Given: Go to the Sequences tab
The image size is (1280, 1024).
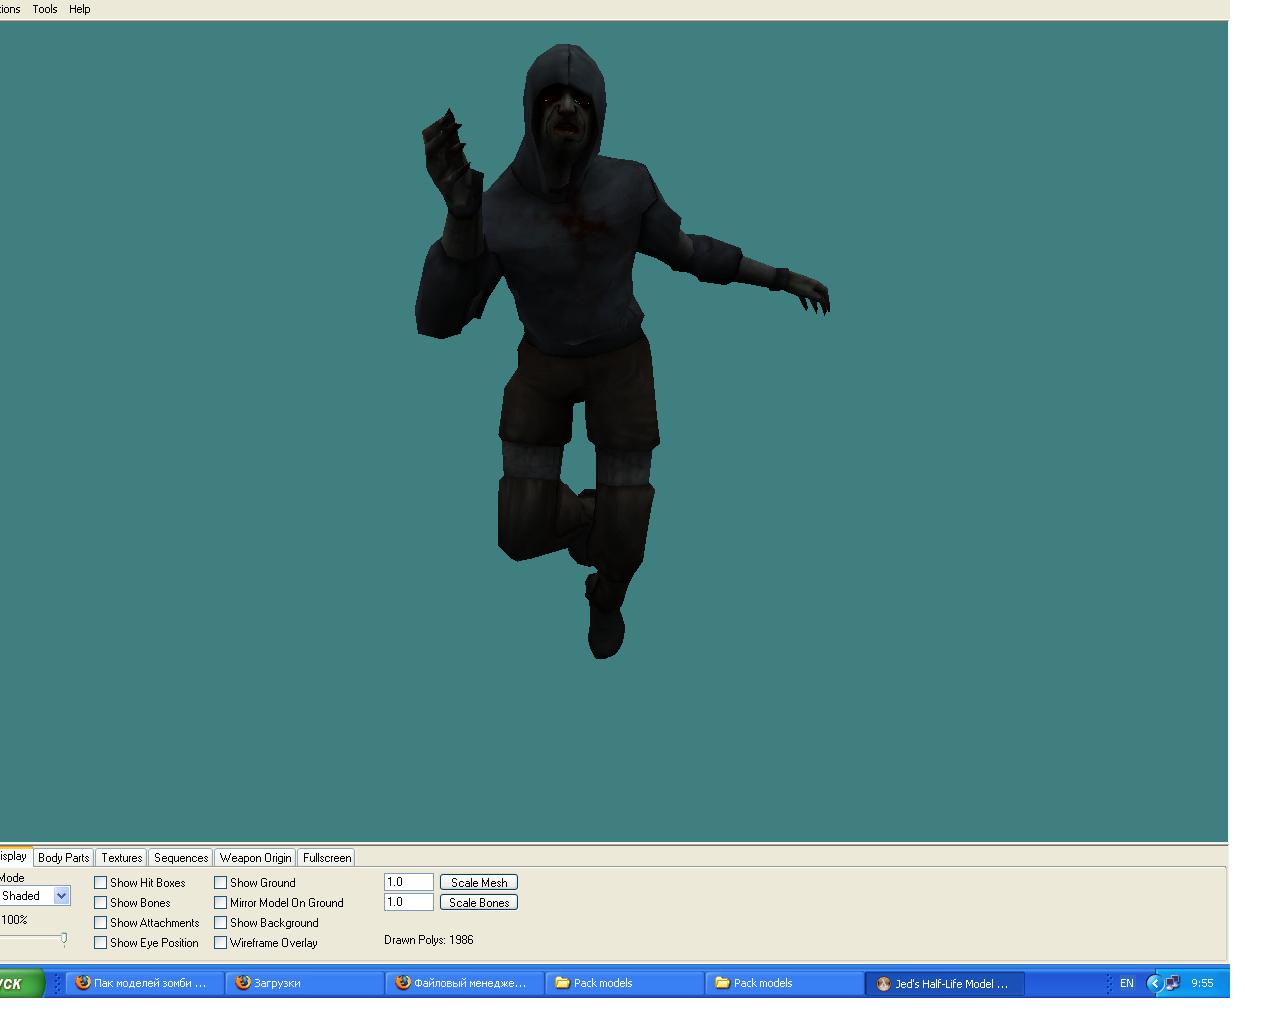Looking at the screenshot, I should point(181,858).
